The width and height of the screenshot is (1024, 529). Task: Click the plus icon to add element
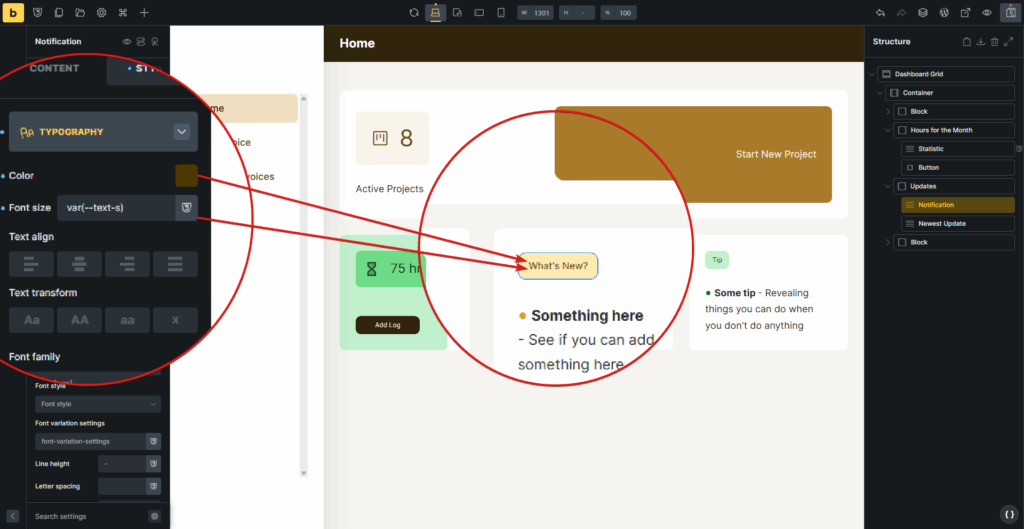coord(144,12)
